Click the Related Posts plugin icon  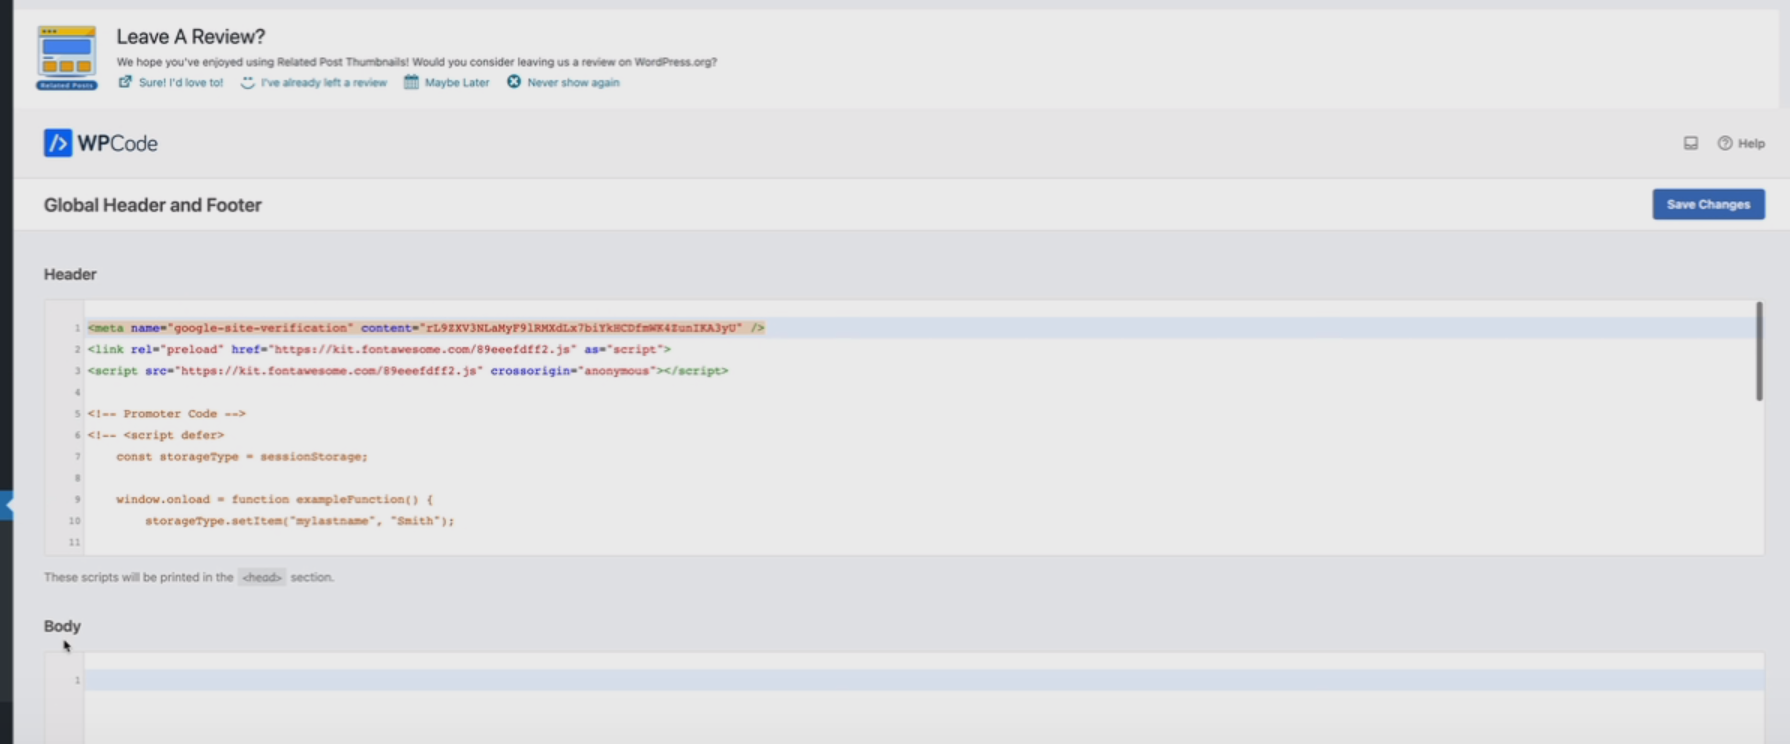click(x=67, y=58)
